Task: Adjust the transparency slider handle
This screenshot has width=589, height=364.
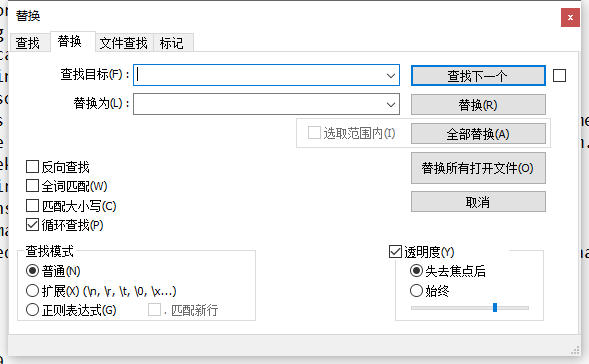Action: (x=495, y=308)
